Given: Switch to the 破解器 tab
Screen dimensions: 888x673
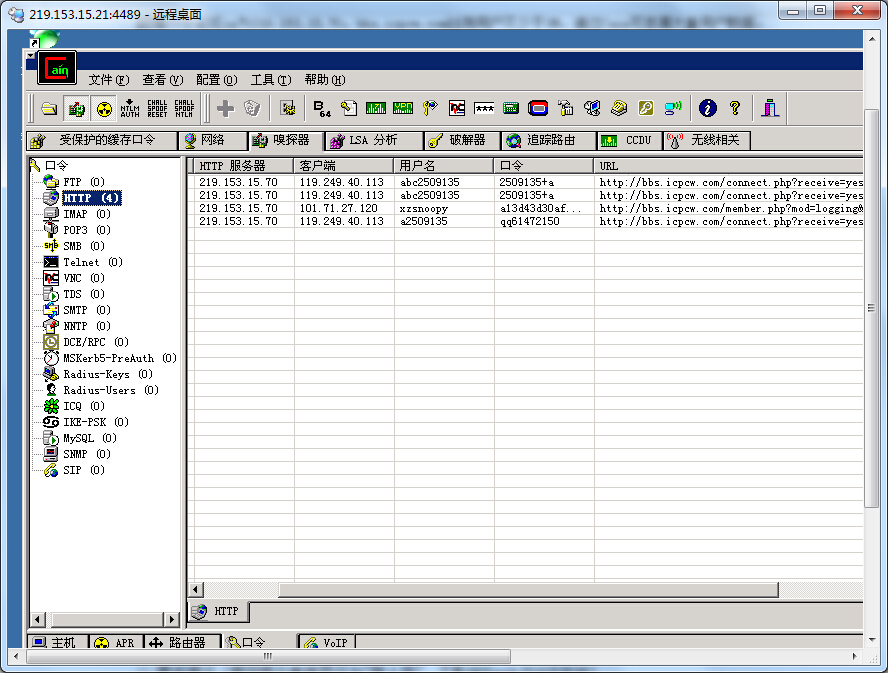Looking at the screenshot, I should pos(462,140).
